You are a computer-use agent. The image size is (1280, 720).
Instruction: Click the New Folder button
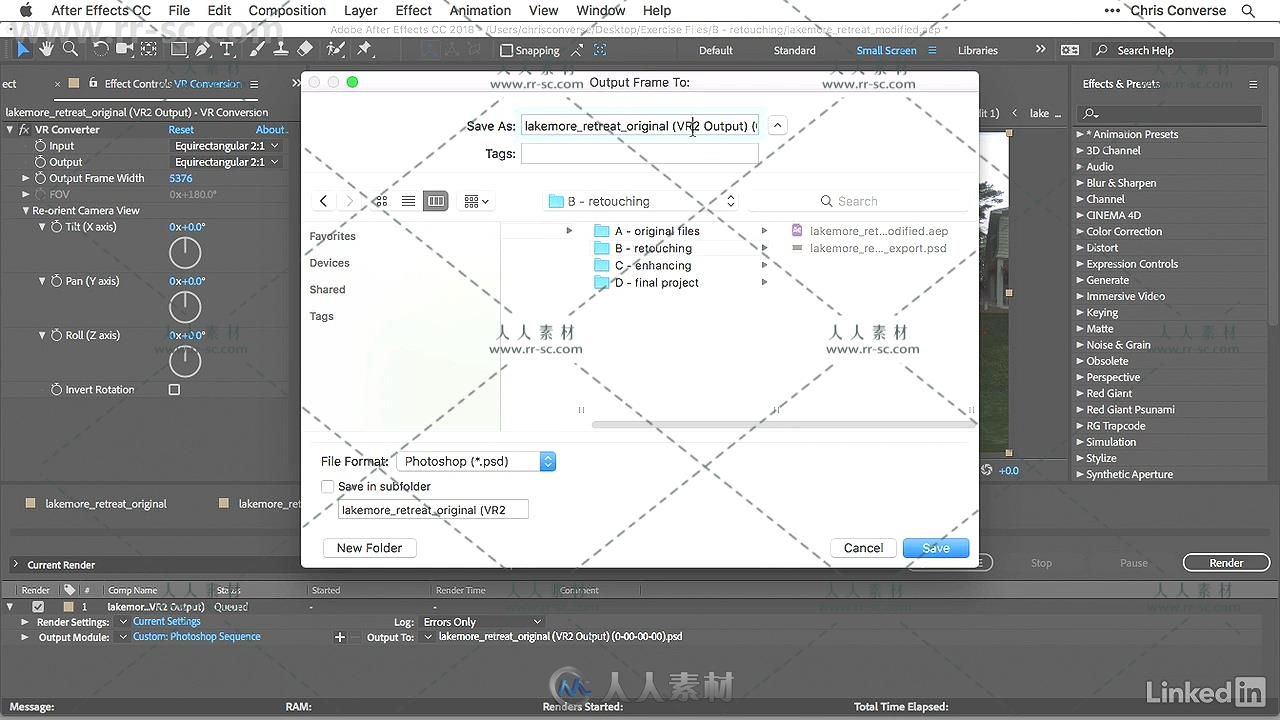tap(369, 548)
